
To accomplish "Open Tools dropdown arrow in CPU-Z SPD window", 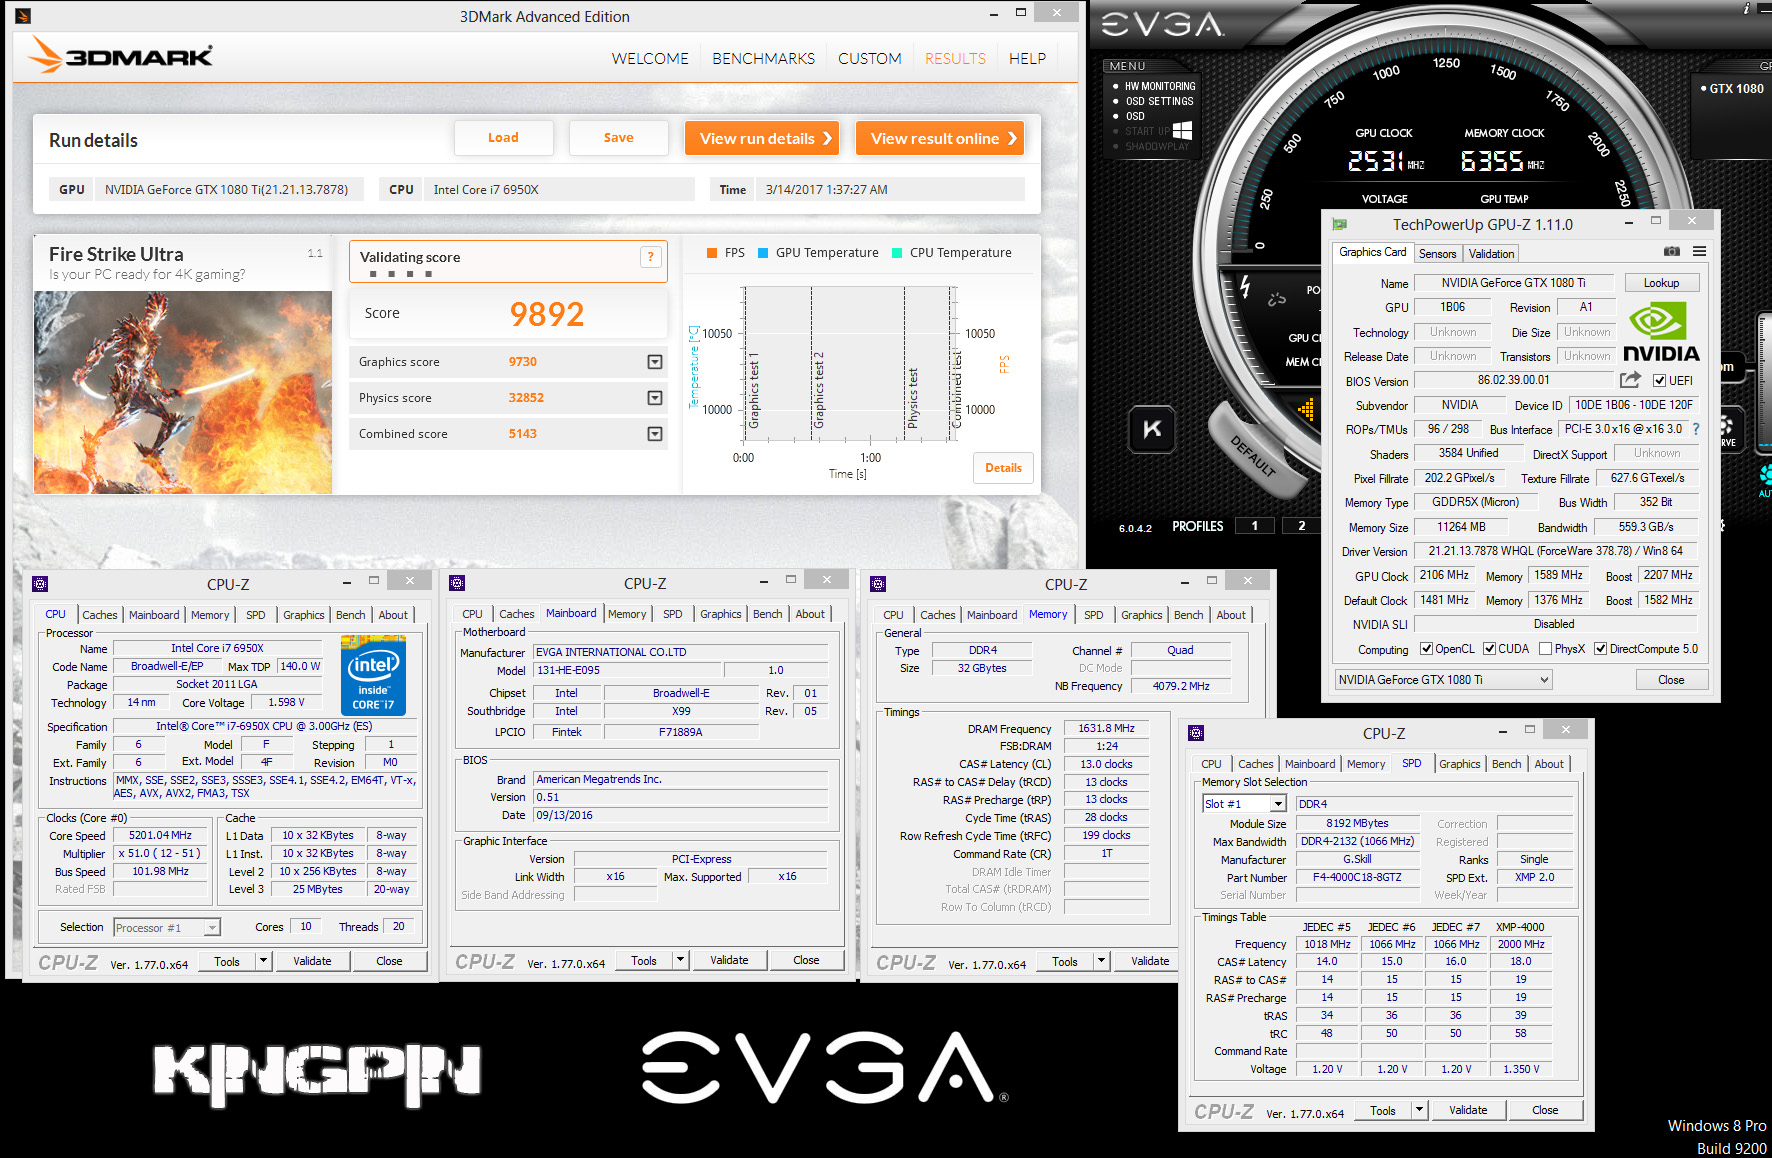I will click(1419, 1110).
